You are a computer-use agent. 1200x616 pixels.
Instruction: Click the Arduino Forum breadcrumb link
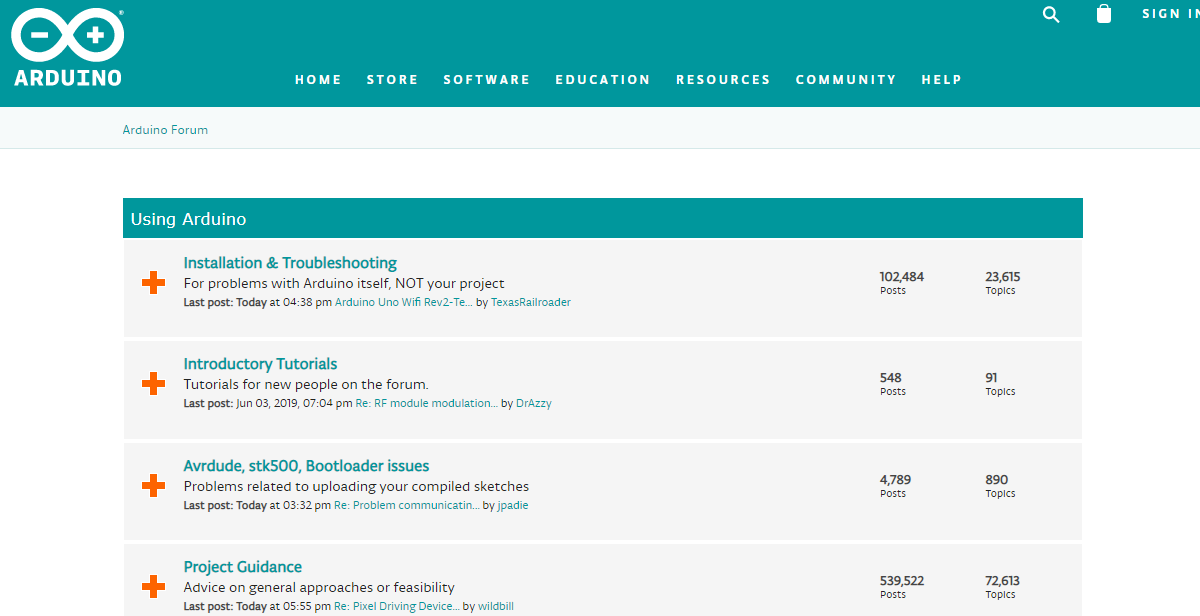click(x=165, y=130)
